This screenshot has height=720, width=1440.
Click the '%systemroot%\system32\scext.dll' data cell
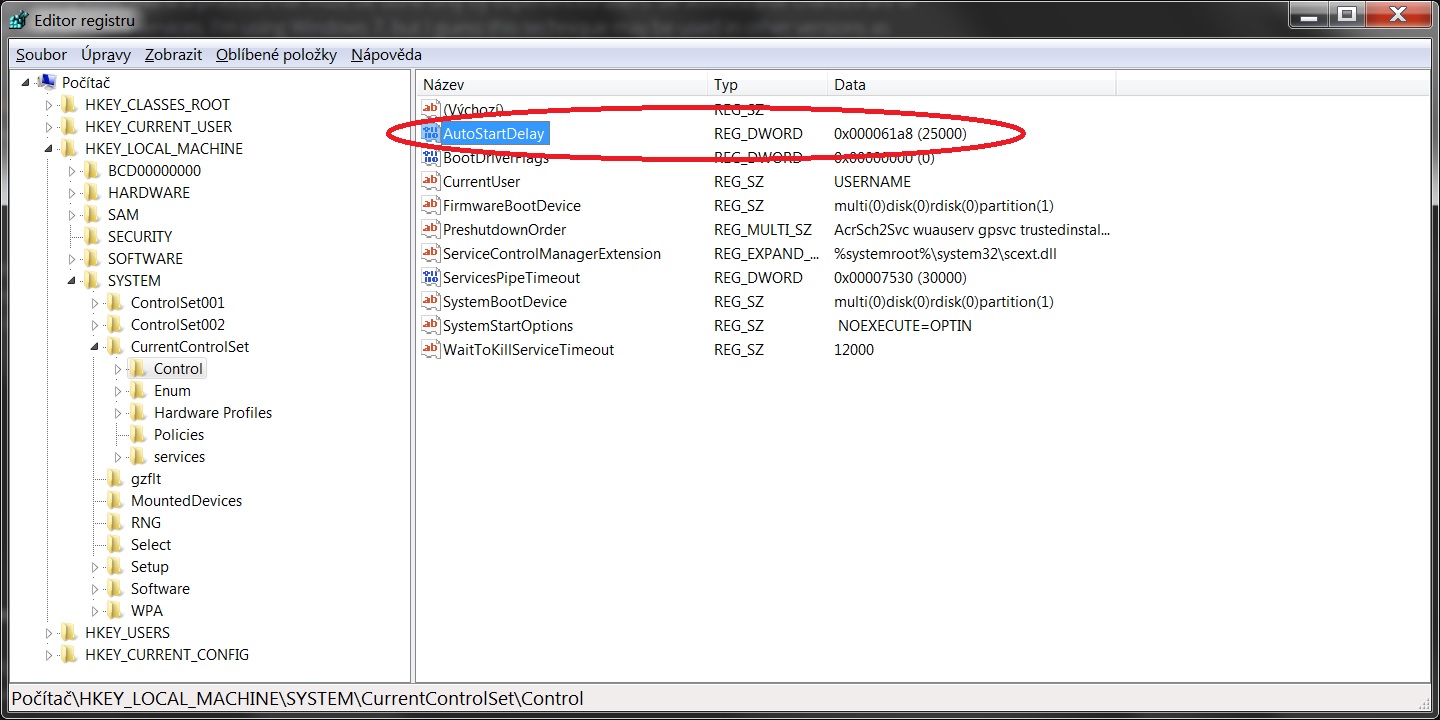pyautogui.click(x=945, y=253)
